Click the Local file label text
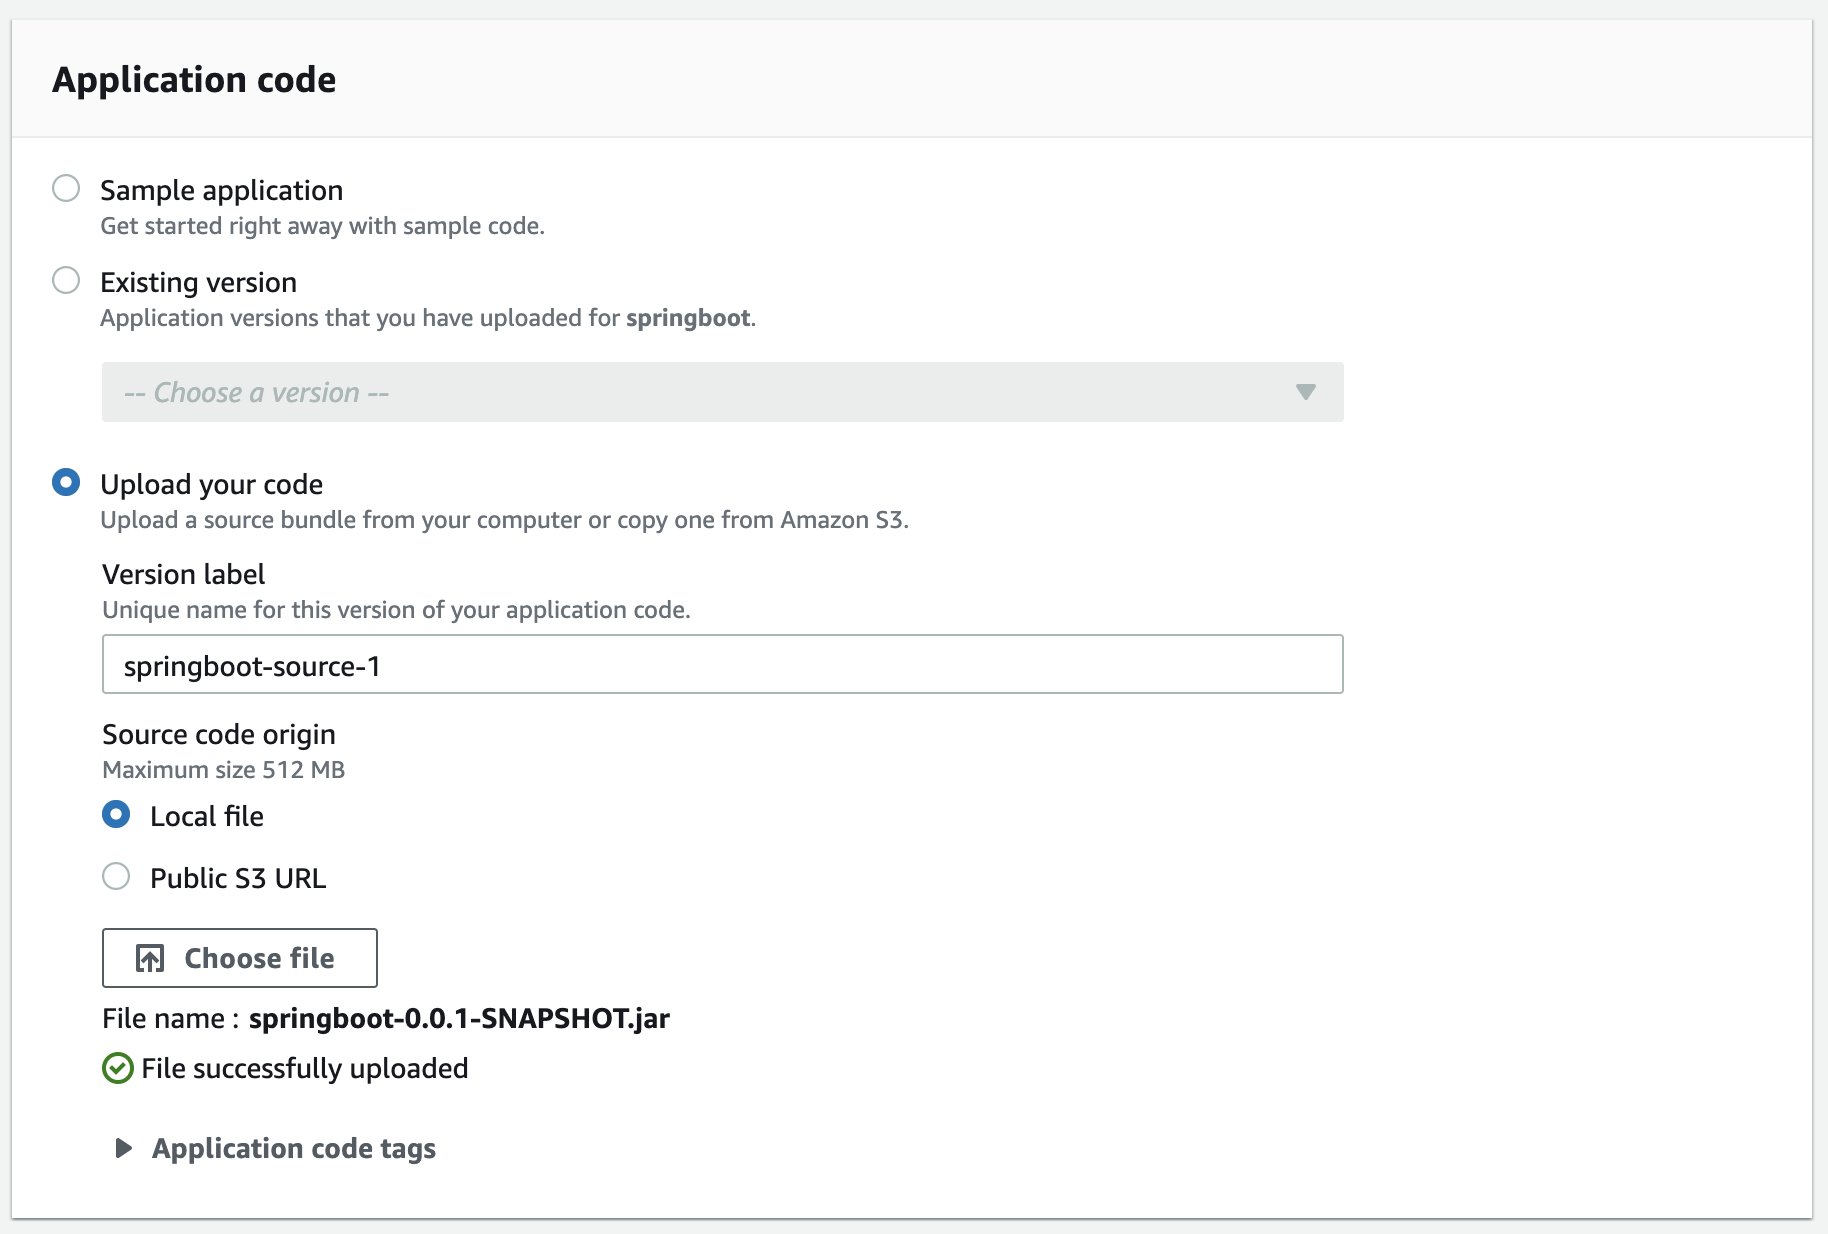 (206, 816)
